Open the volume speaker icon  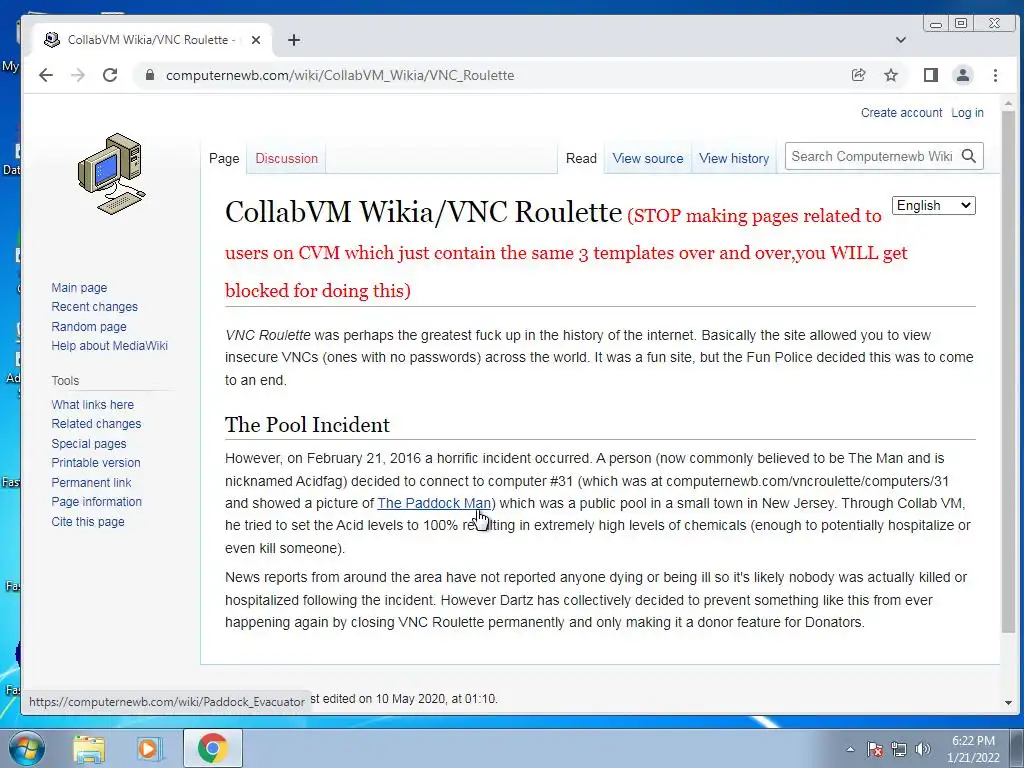click(x=923, y=749)
